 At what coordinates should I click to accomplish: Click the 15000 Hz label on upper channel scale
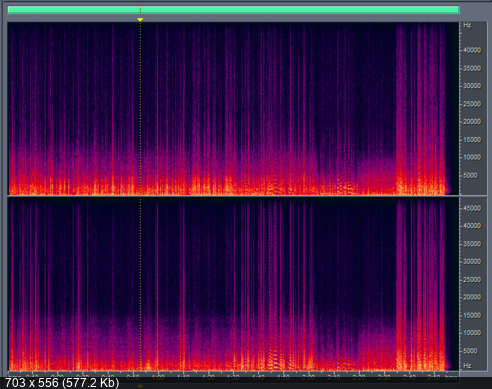[x=472, y=140]
